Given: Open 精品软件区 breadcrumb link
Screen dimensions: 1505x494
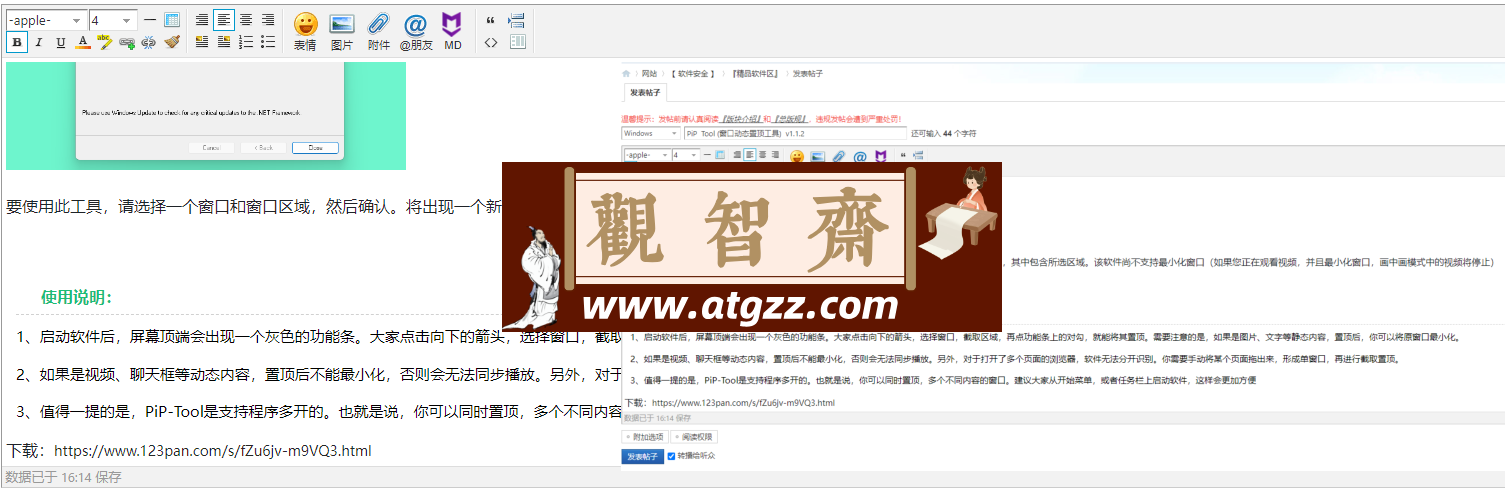Looking at the screenshot, I should pyautogui.click(x=755, y=74).
